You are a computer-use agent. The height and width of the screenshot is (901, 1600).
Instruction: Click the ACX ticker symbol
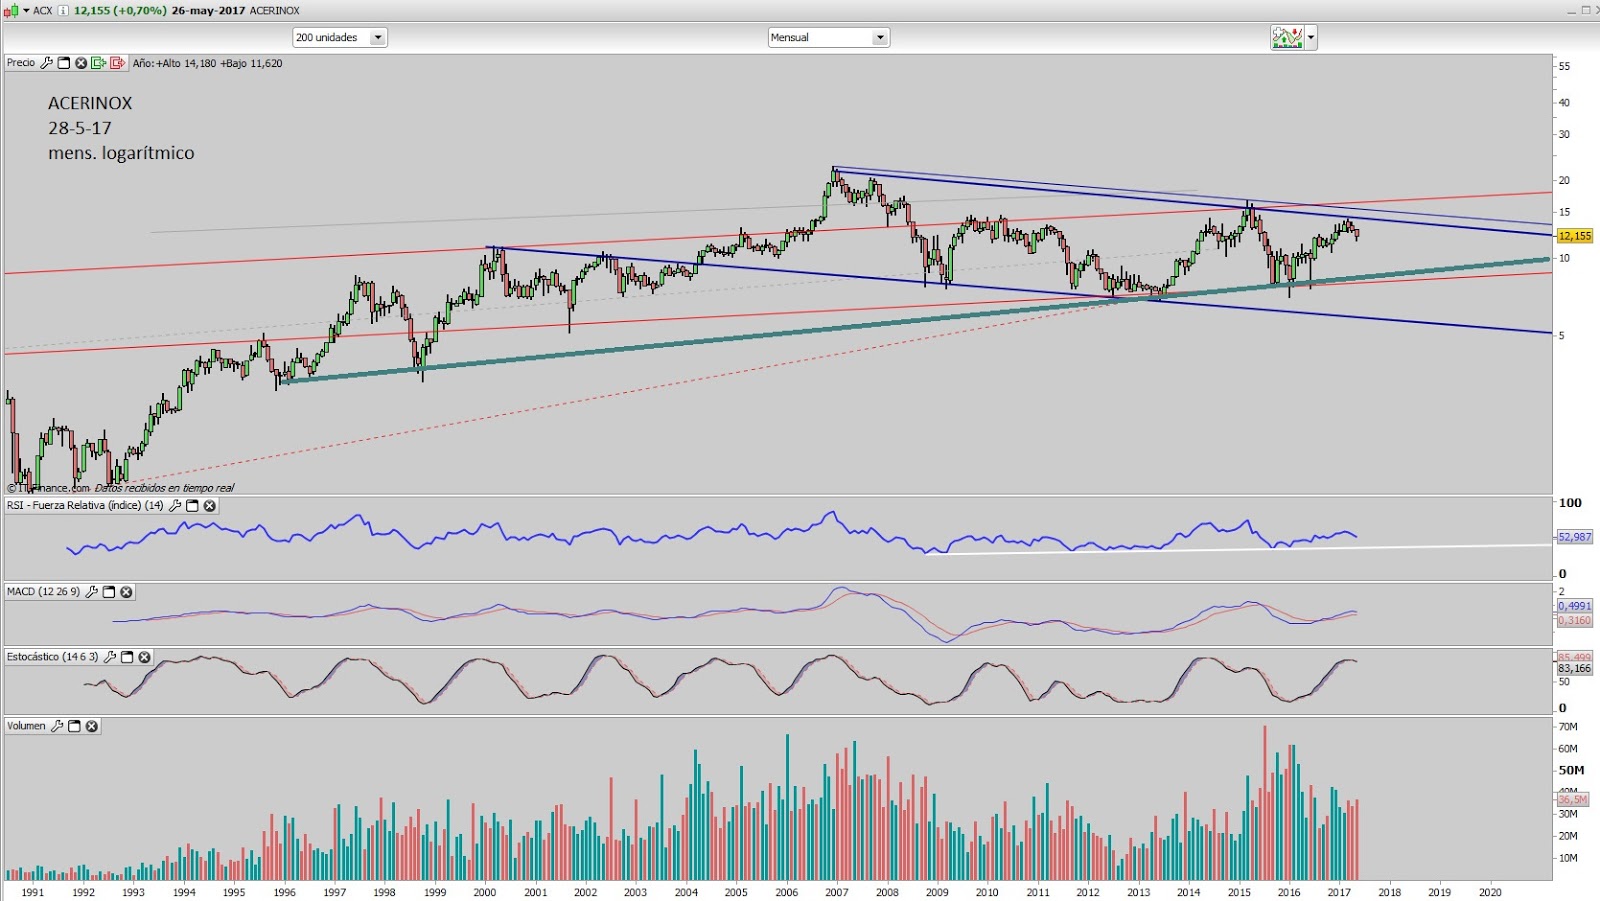tap(43, 11)
